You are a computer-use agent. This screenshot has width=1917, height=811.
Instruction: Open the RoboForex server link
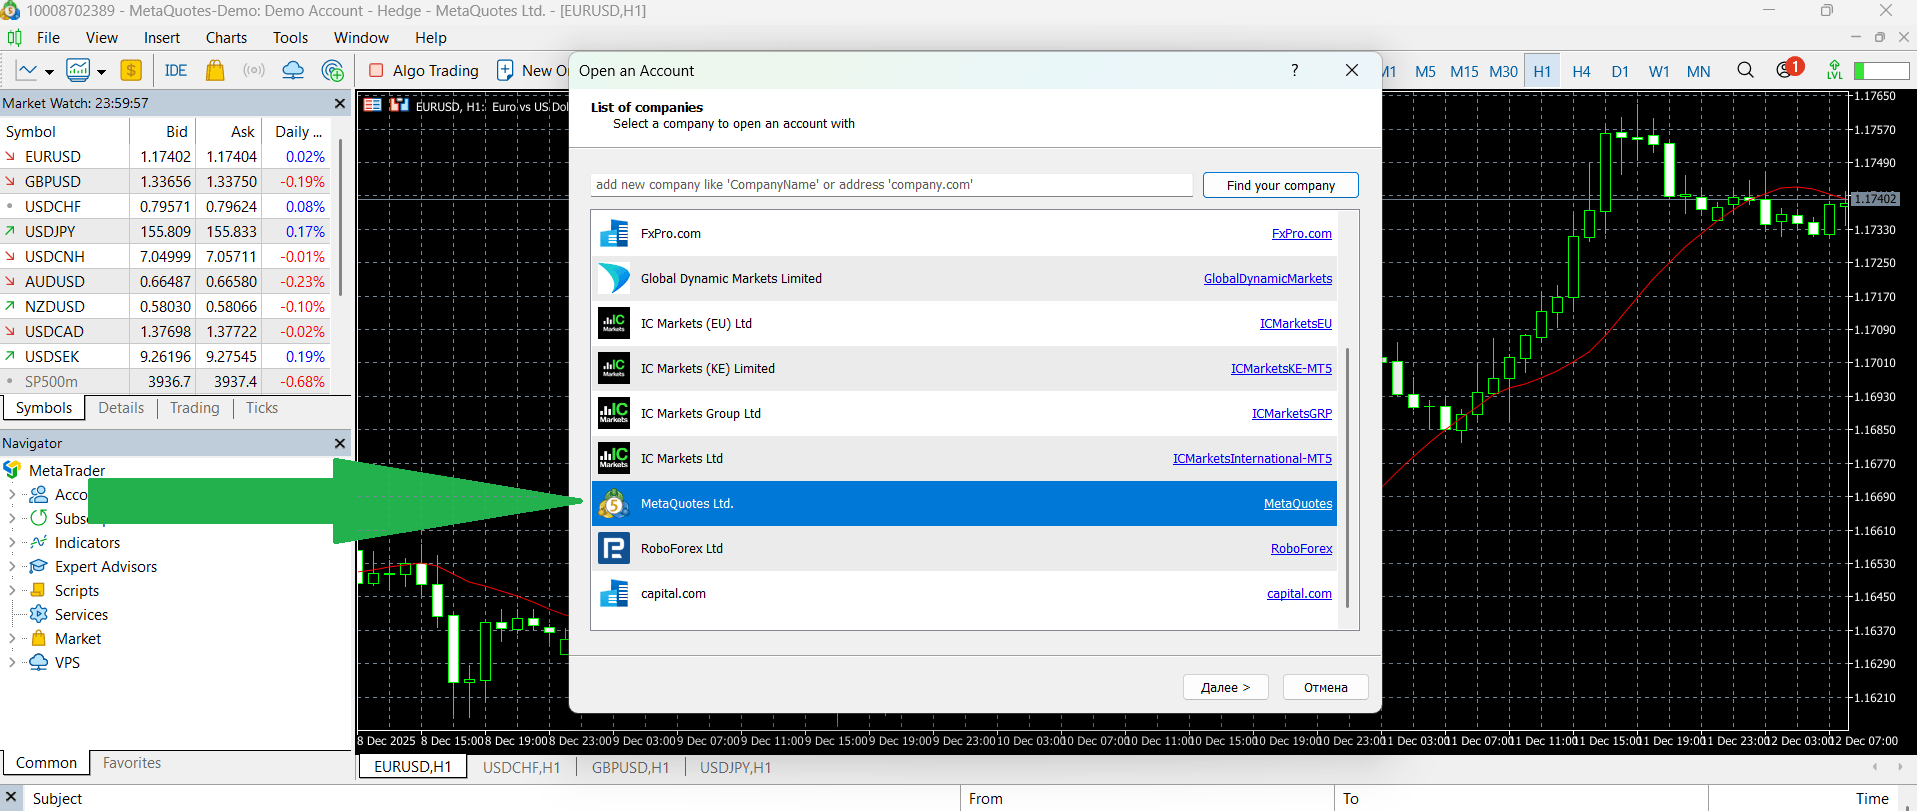1301,549
